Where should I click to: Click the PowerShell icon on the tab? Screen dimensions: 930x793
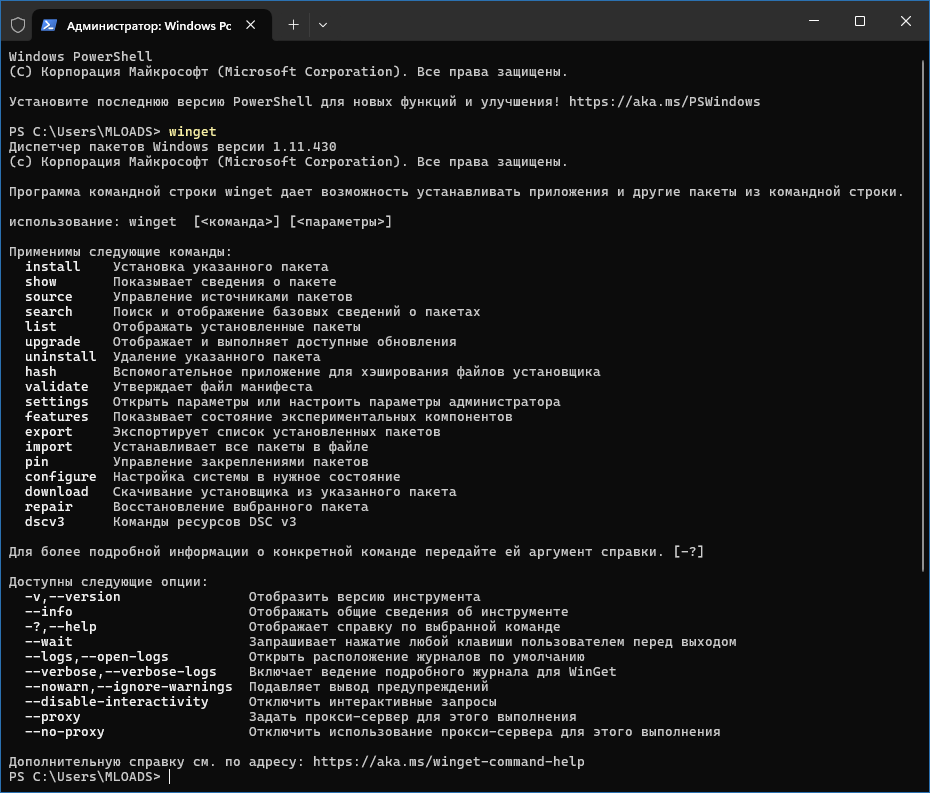(49, 24)
